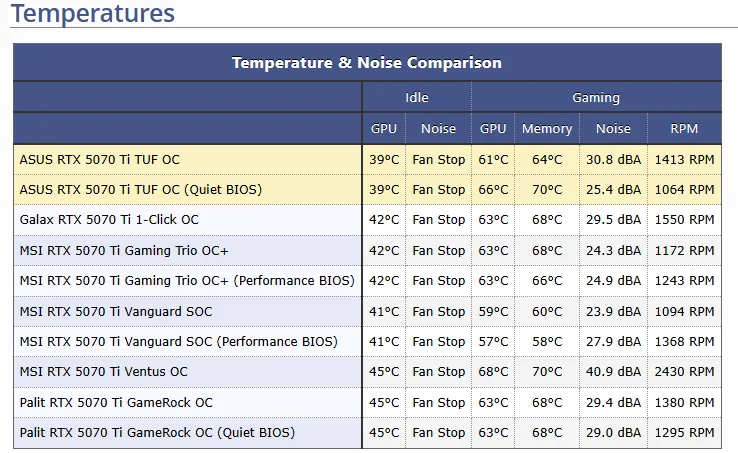Select the 64°C memory temperature cell

click(547, 159)
